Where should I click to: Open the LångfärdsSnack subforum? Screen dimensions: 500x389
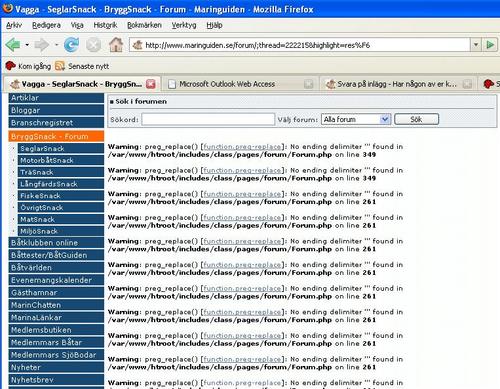pyautogui.click(x=61, y=184)
